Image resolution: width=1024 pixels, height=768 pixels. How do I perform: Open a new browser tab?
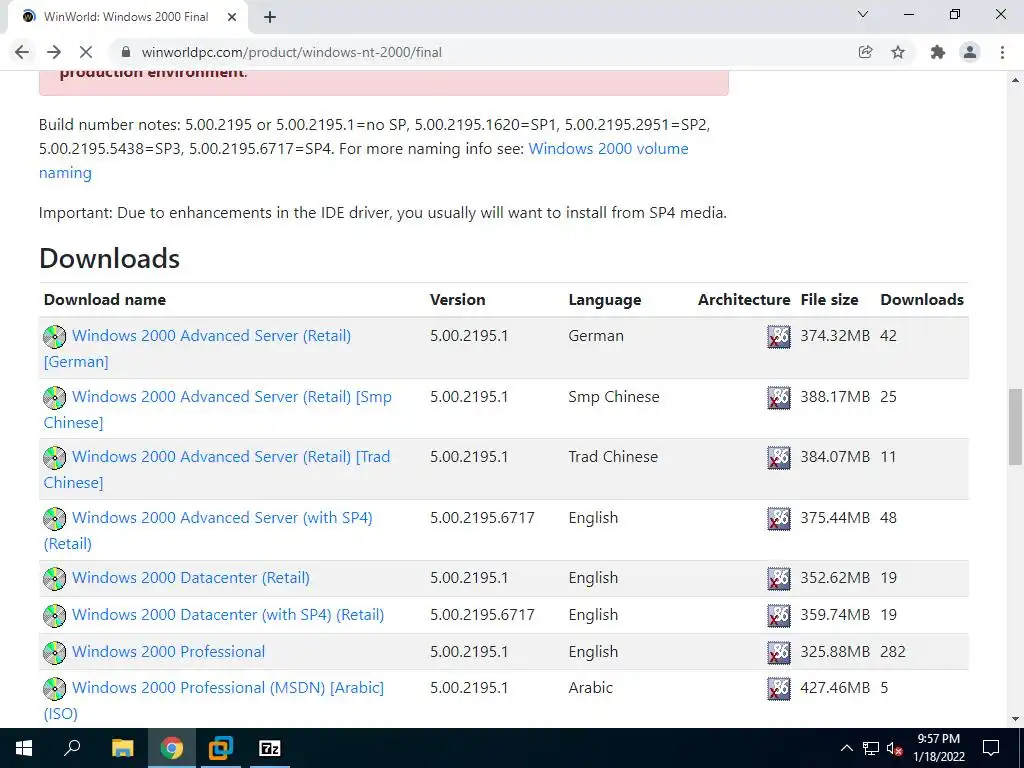point(270,17)
